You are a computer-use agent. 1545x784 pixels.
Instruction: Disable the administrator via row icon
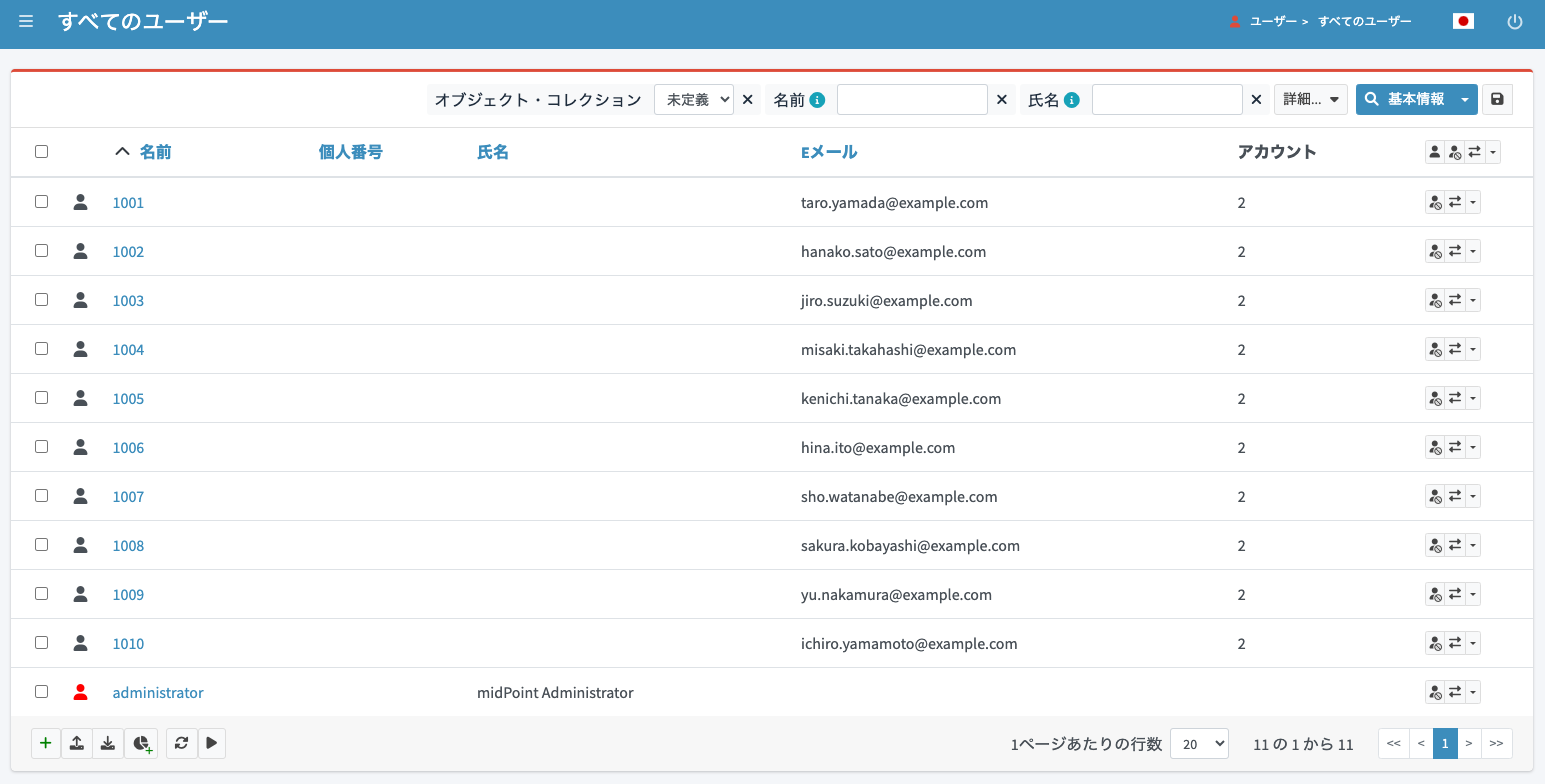(1435, 693)
